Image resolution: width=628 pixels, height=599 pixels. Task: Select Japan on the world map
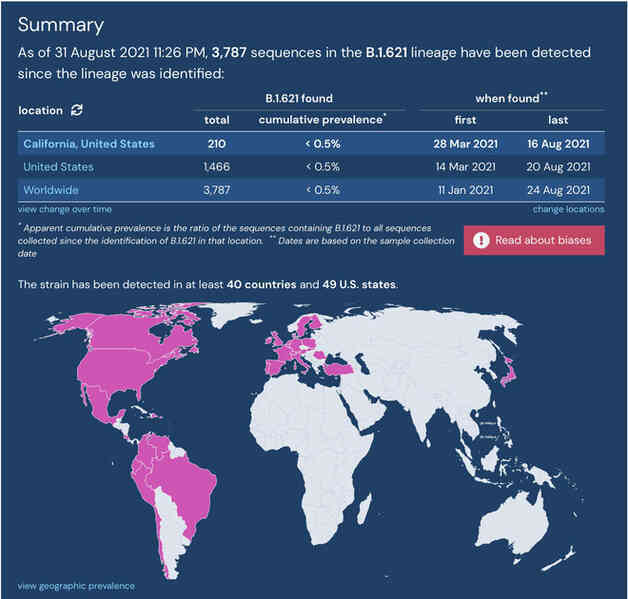(x=509, y=372)
